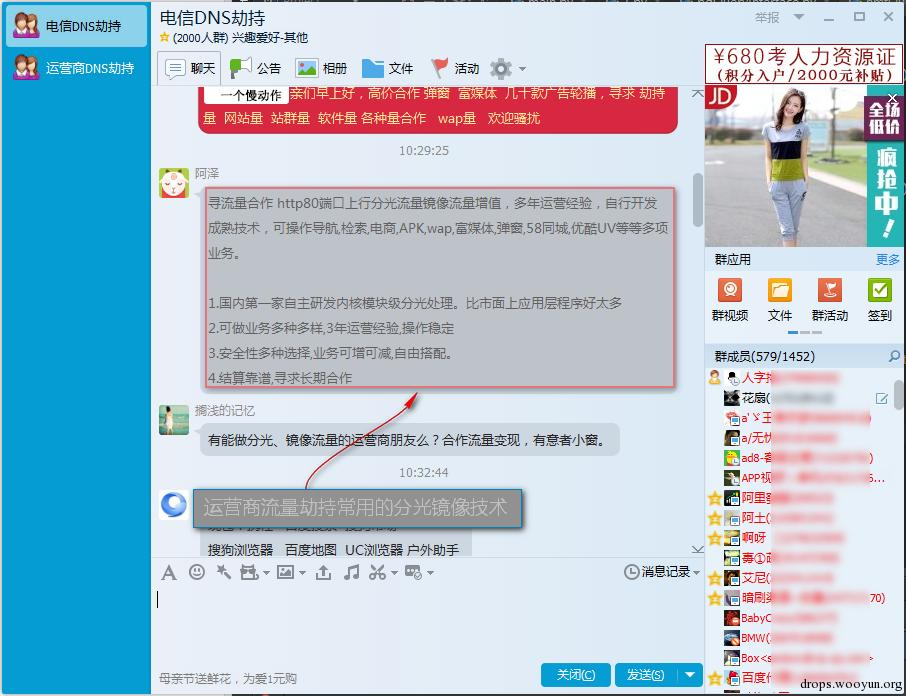Expand the GIF icon dropdown arrow
This screenshot has width=906, height=696.
pyautogui.click(x=266, y=573)
